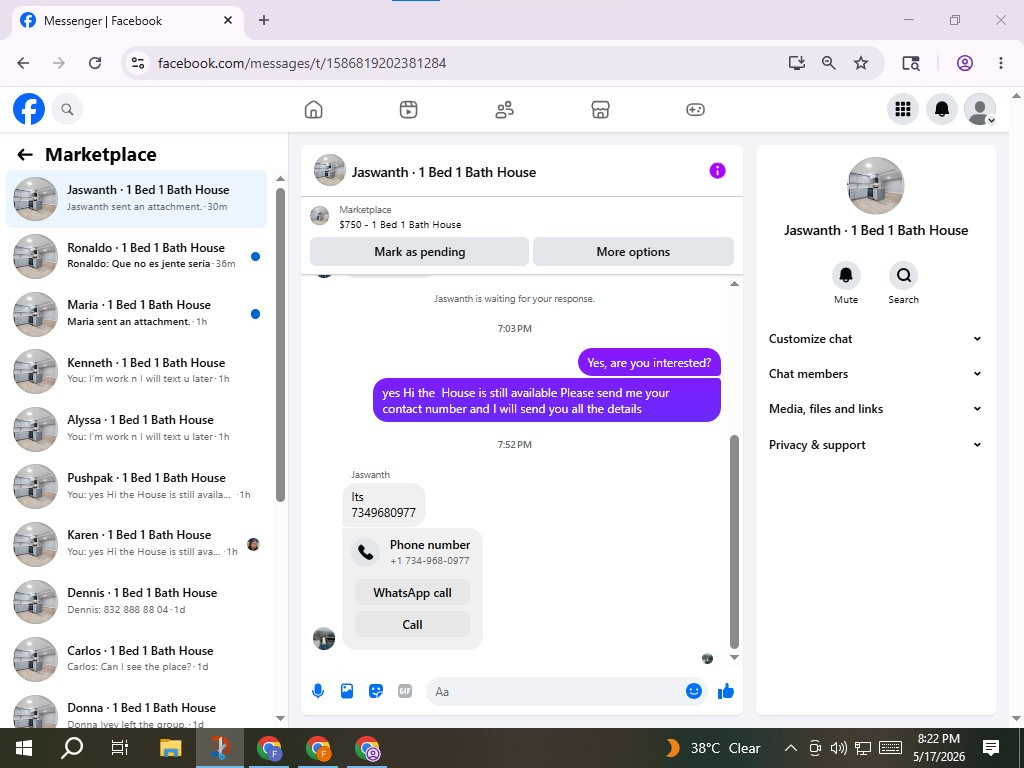The width and height of the screenshot is (1024, 768).
Task: Open Chrome zoom magnifier icon
Action: coord(828,63)
